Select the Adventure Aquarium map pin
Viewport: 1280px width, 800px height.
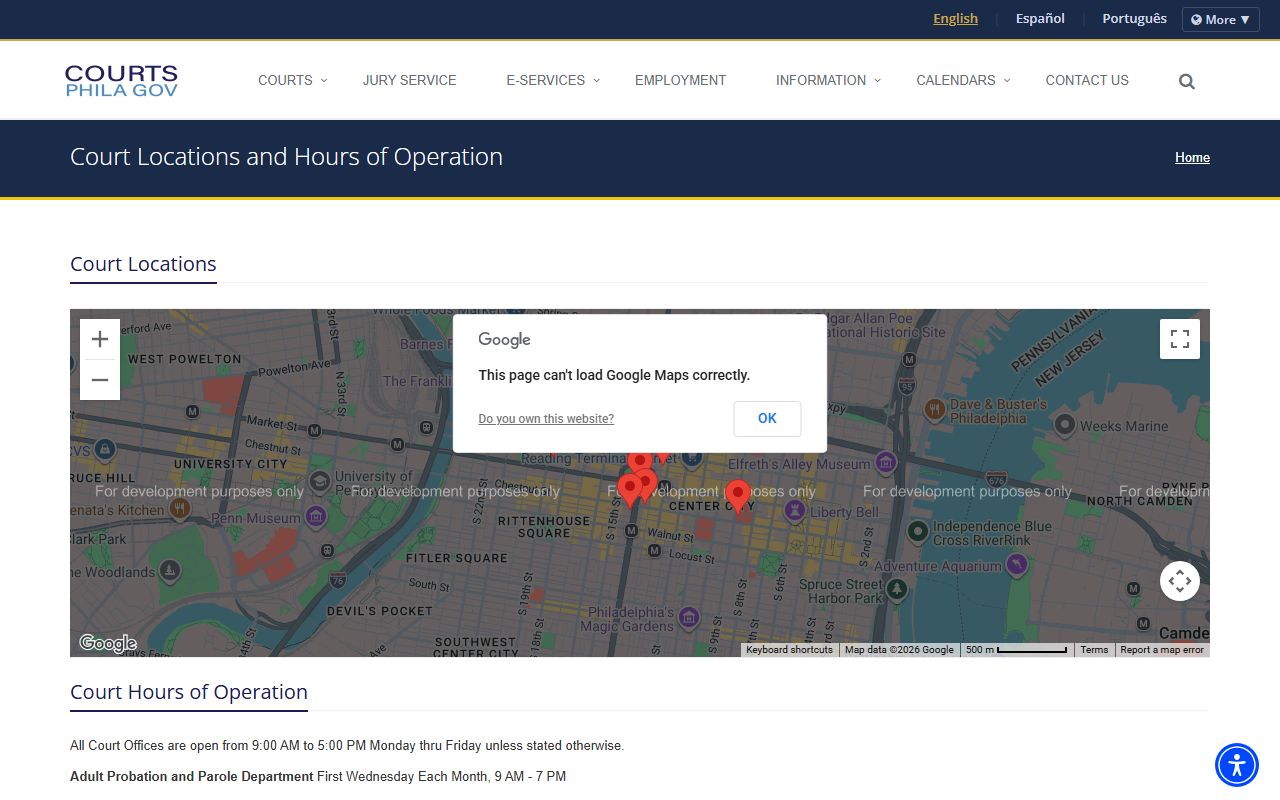1016,565
